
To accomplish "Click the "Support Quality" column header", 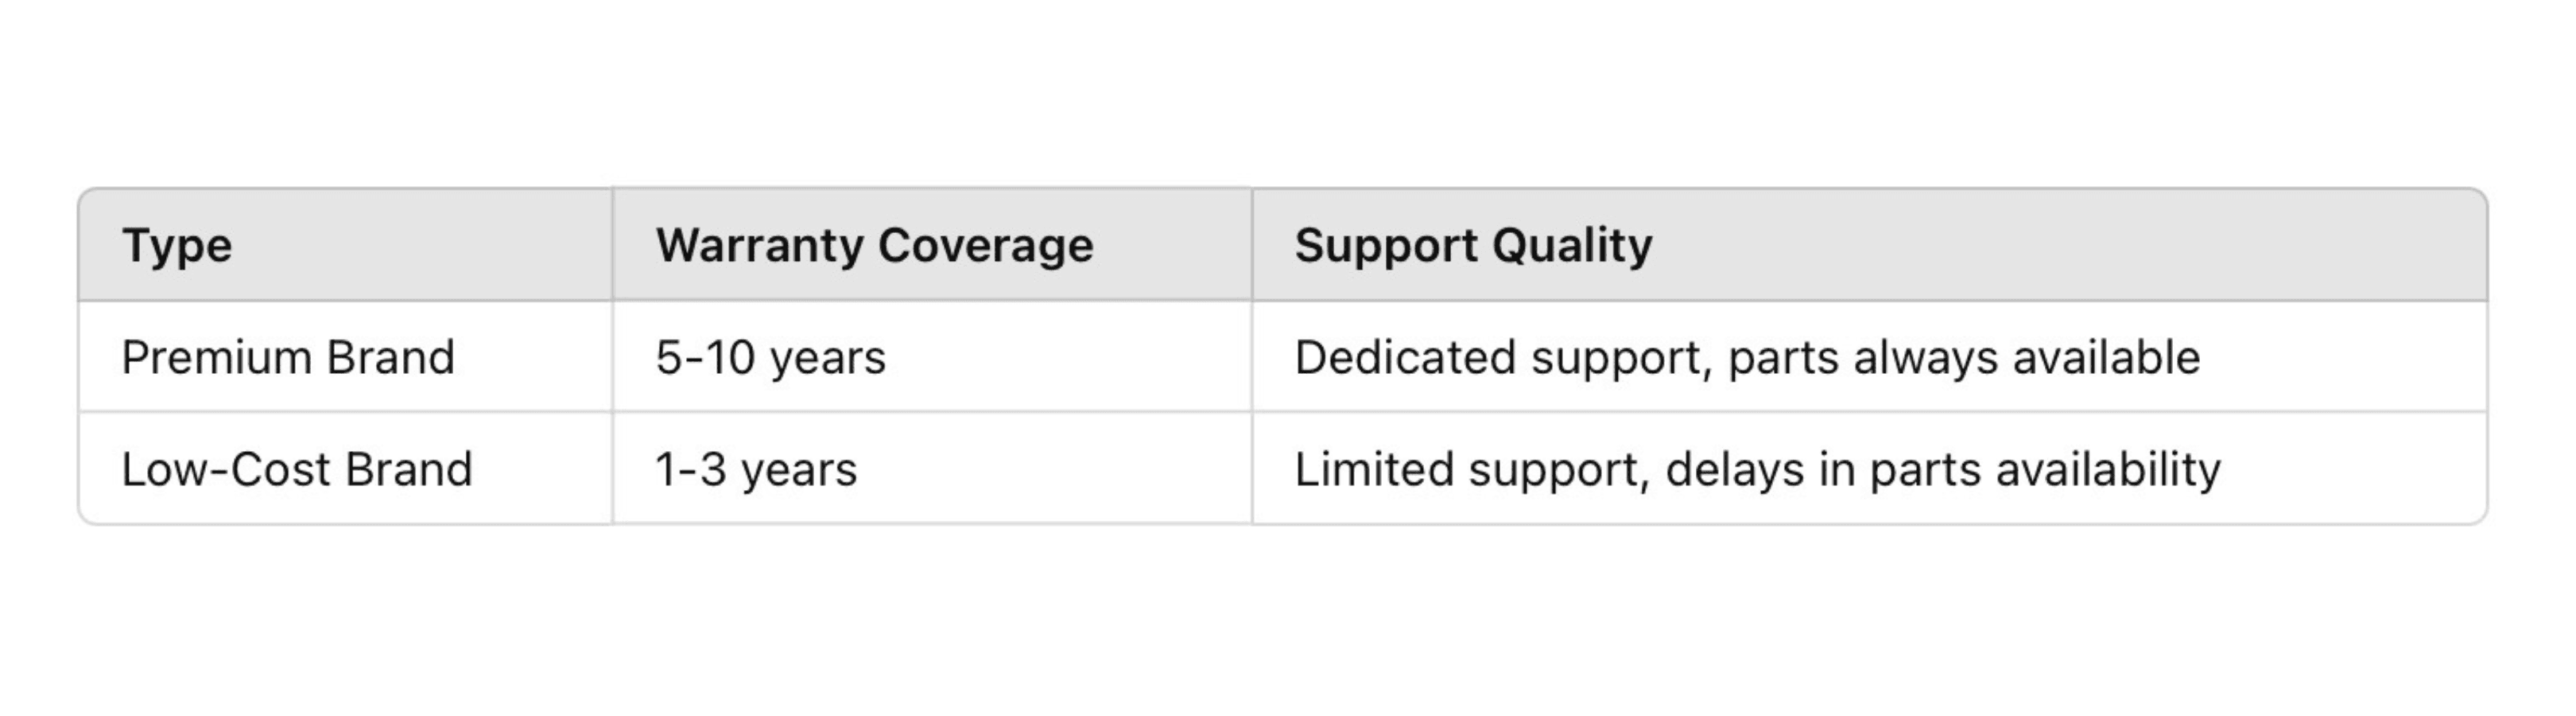I will [x=1473, y=245].
